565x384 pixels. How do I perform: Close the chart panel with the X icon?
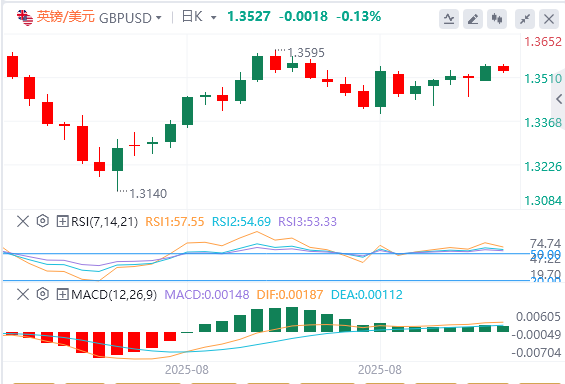549,19
